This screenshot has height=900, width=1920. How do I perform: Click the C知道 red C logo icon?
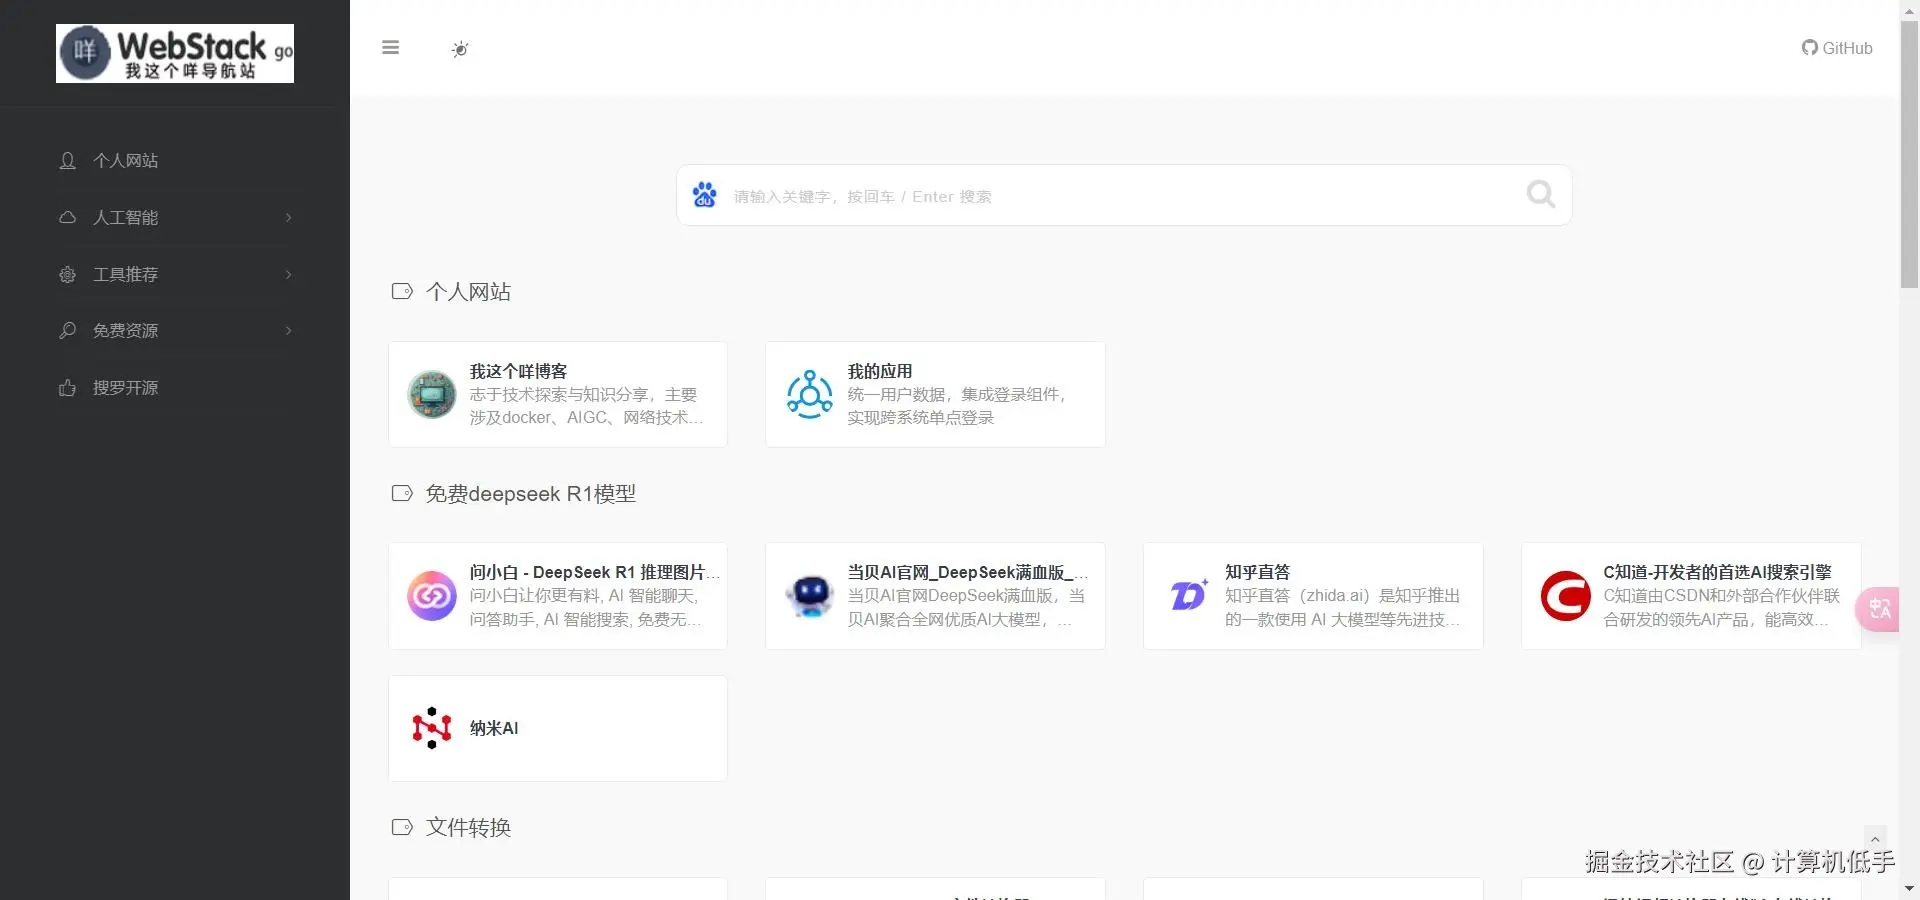pos(1565,596)
